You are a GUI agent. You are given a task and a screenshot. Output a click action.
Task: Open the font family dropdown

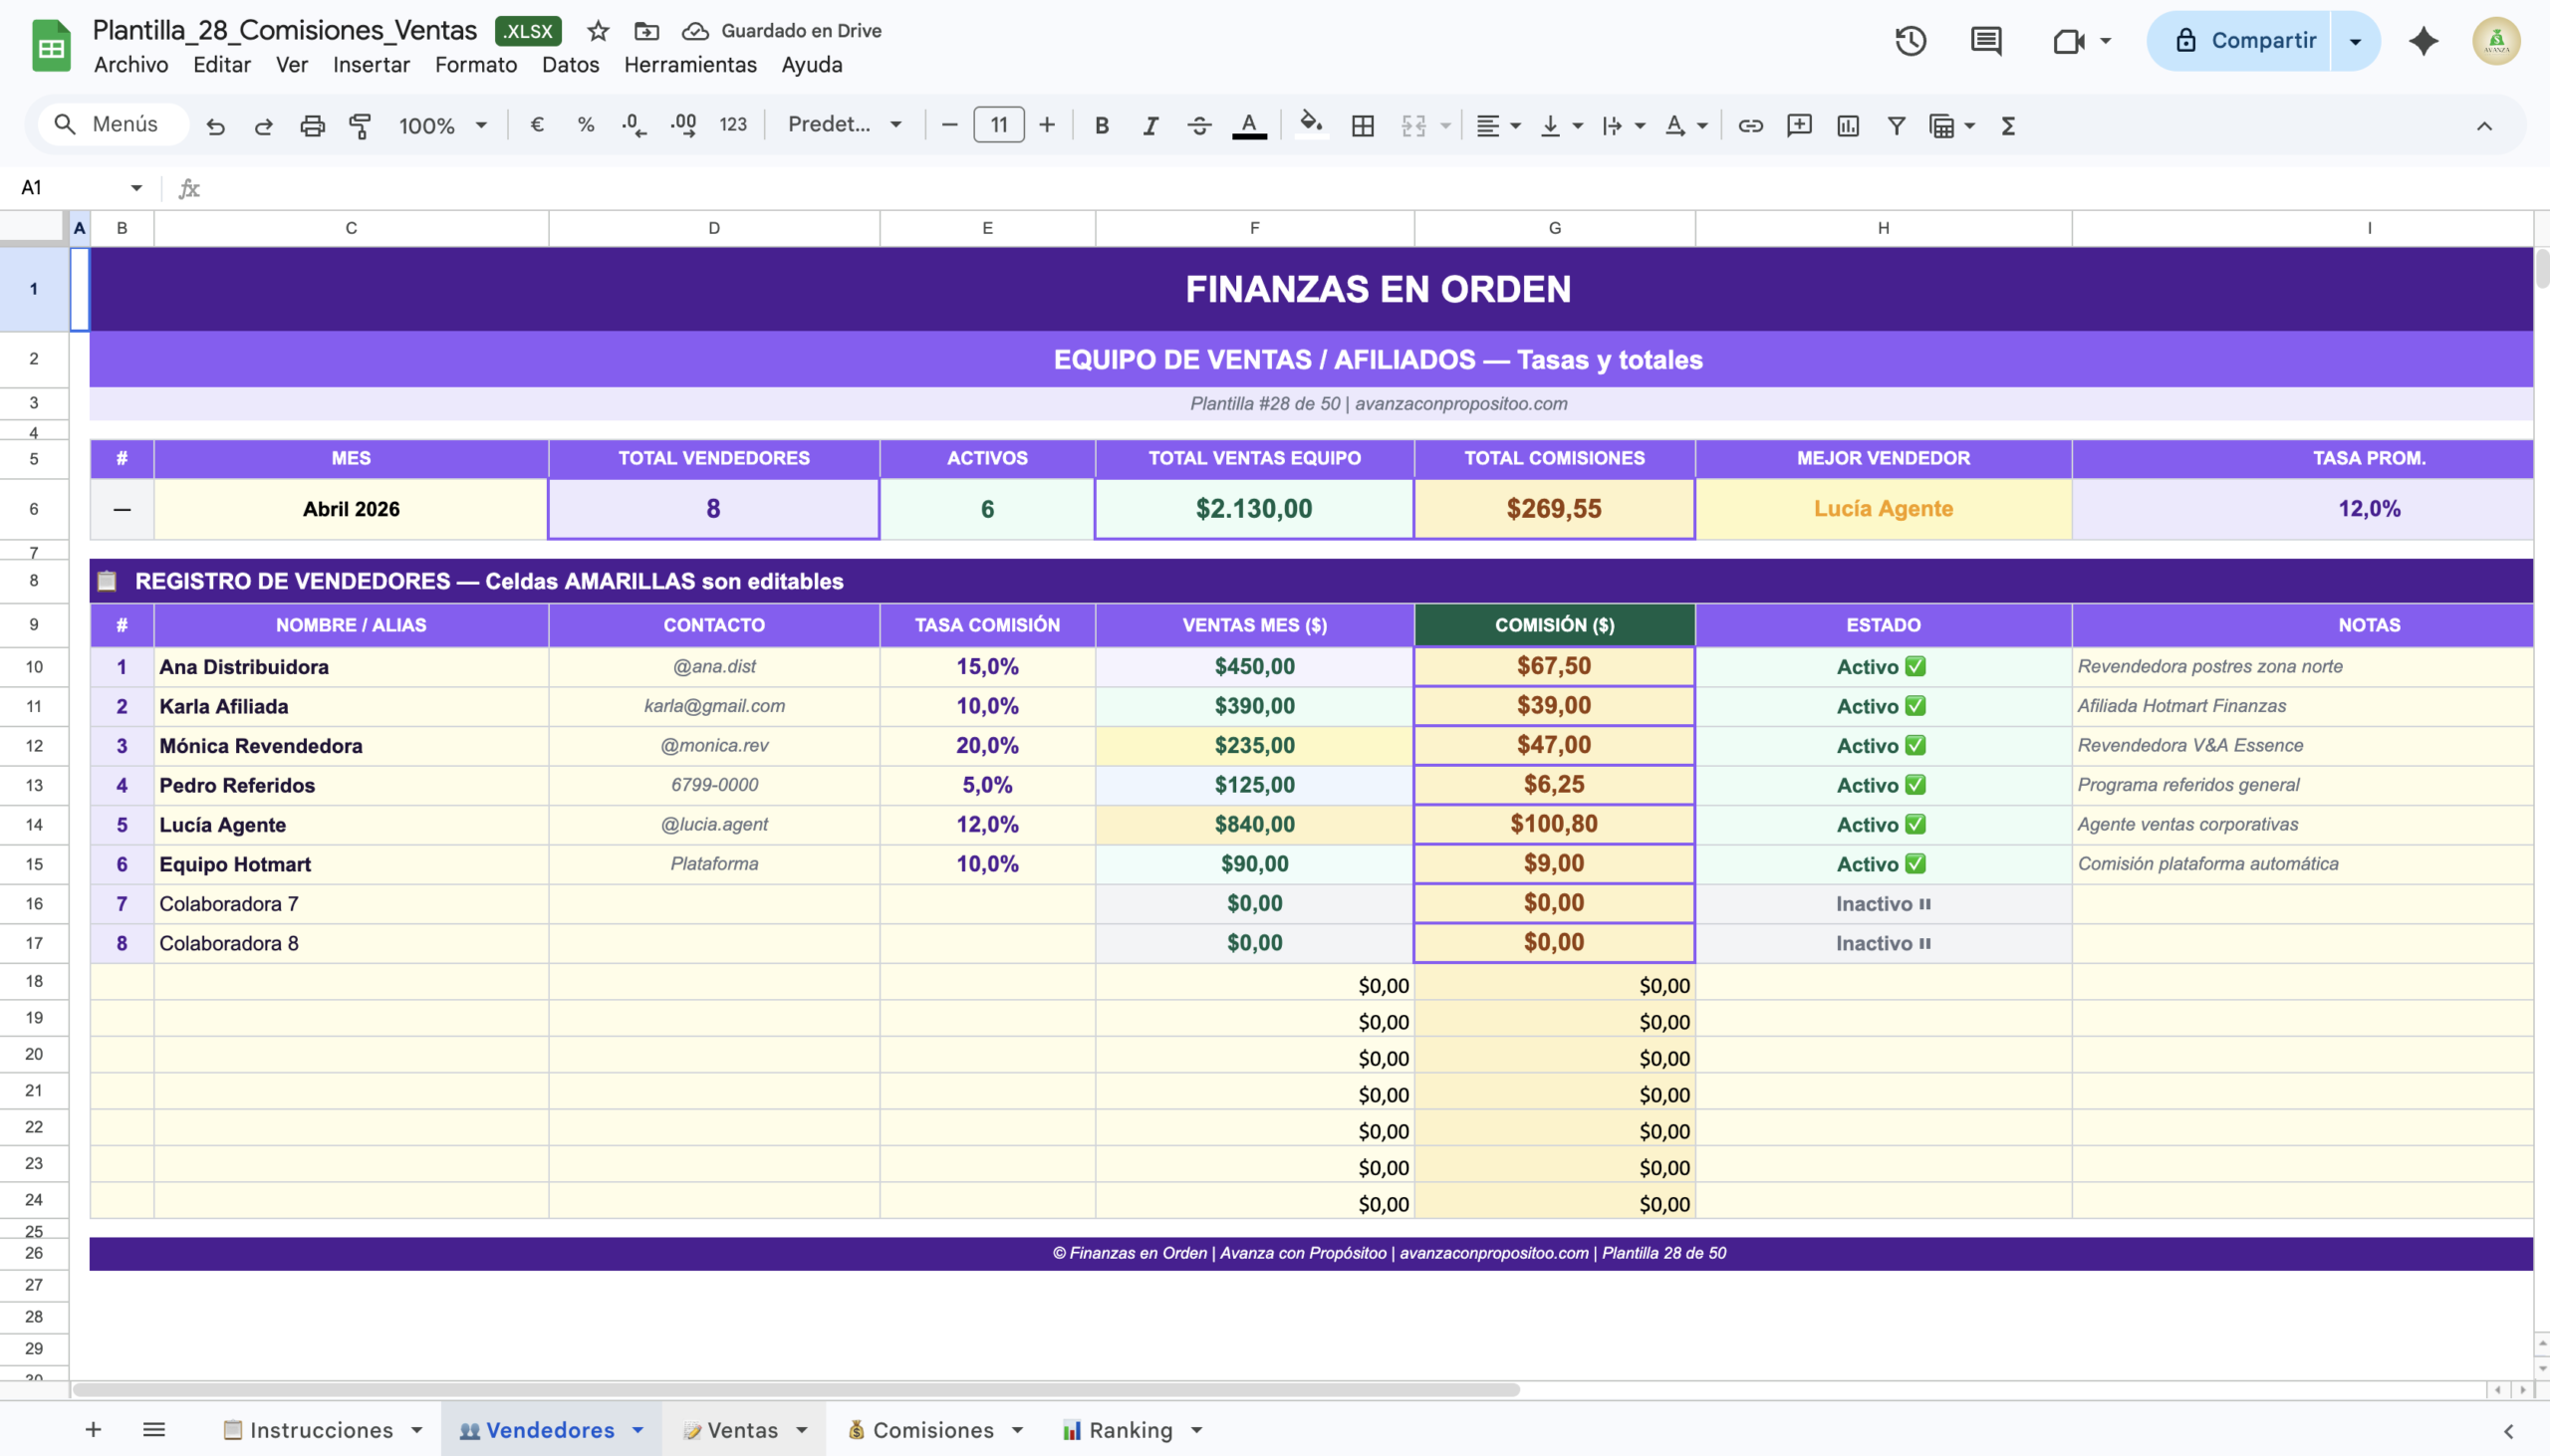click(x=844, y=125)
